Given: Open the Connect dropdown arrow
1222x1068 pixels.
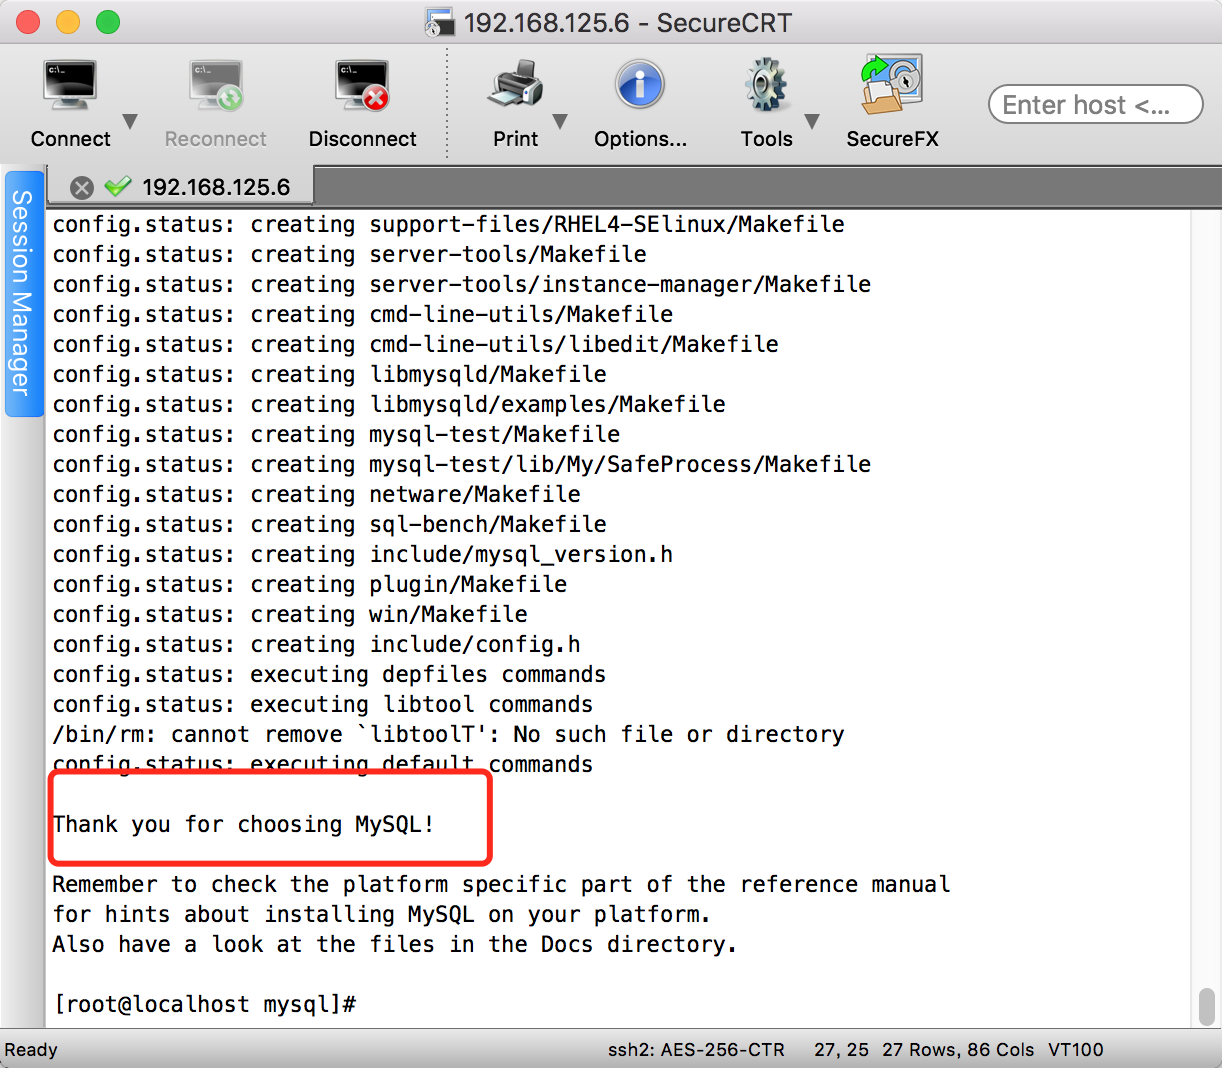Looking at the screenshot, I should point(130,121).
